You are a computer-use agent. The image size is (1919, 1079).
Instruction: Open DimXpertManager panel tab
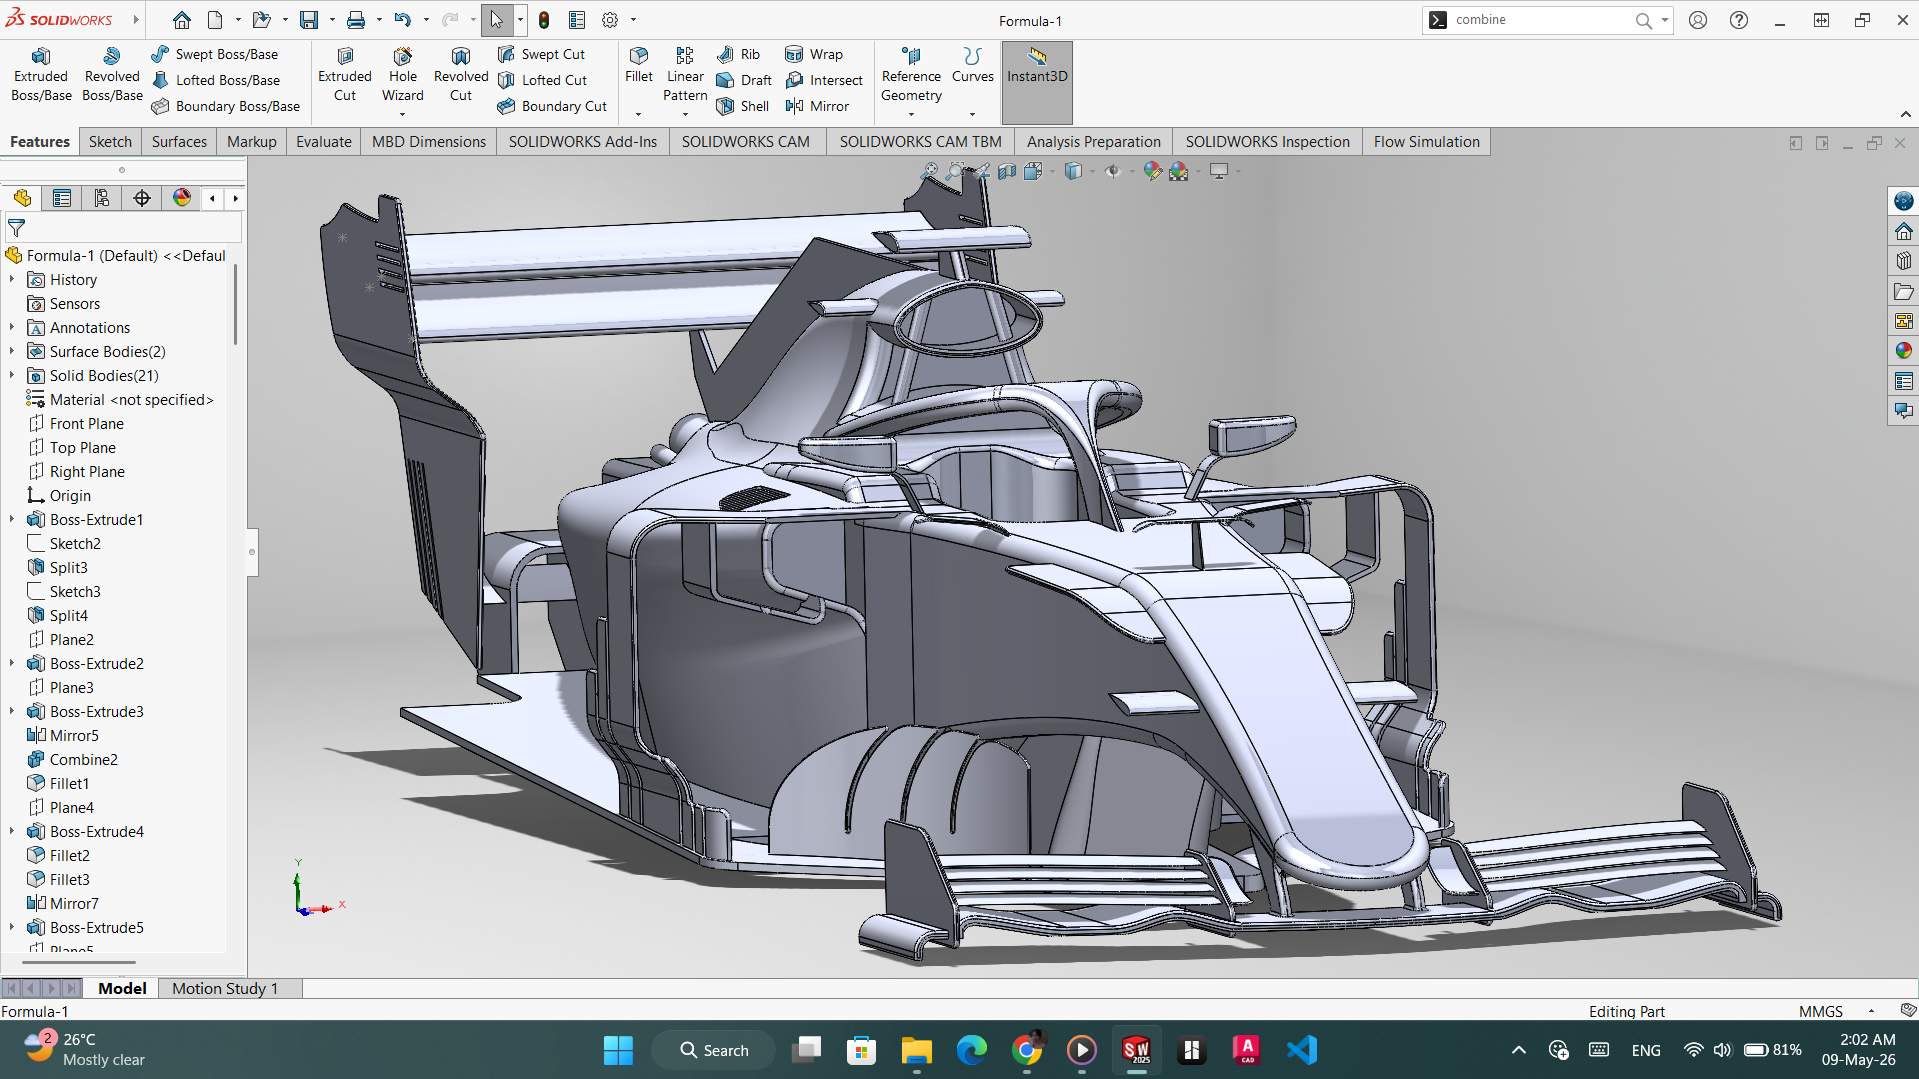tap(142, 198)
